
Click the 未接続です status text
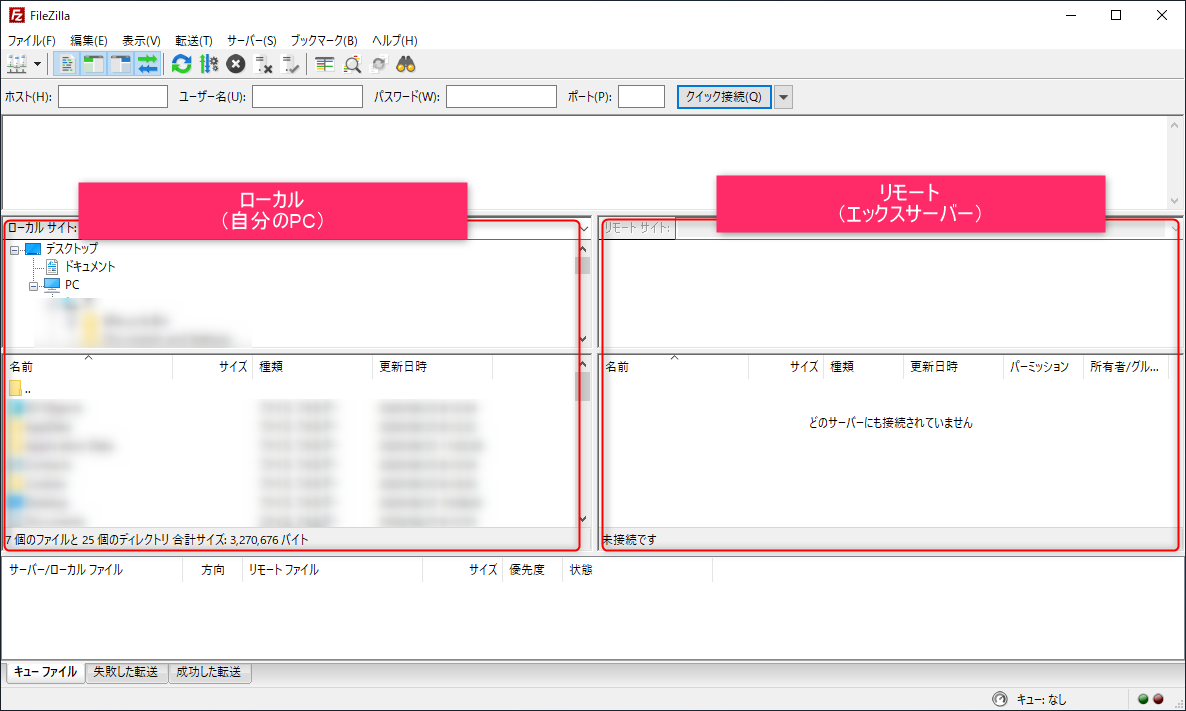click(629, 540)
